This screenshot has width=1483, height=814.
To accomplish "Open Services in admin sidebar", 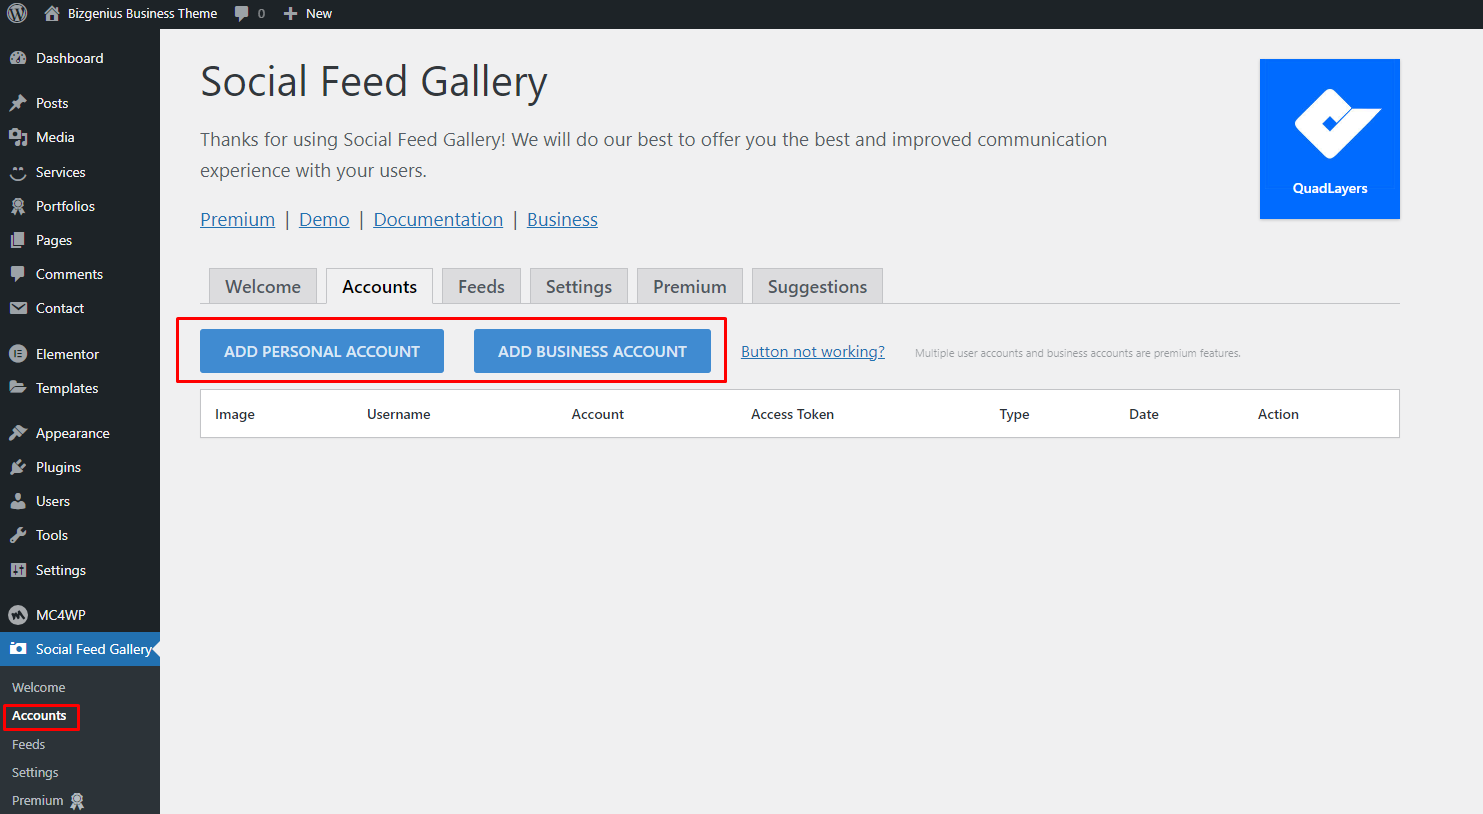I will click(80, 172).
